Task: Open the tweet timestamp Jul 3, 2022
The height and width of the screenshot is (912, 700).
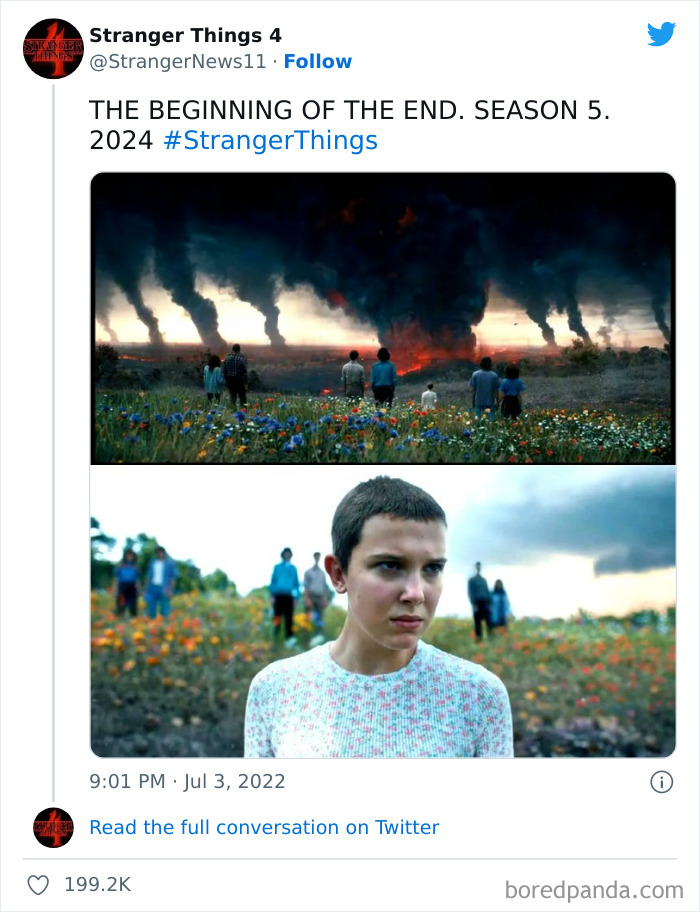Action: [187, 781]
